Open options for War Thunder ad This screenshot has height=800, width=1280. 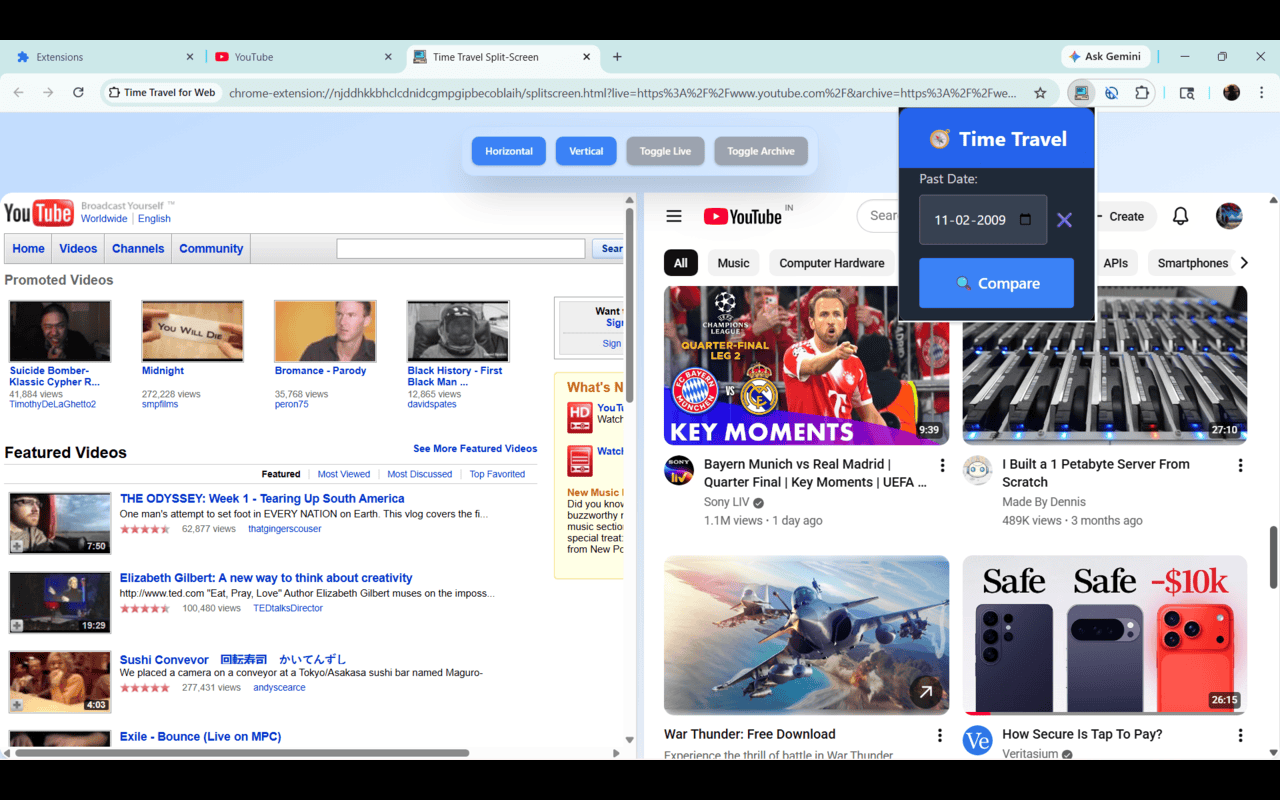[x=939, y=735]
